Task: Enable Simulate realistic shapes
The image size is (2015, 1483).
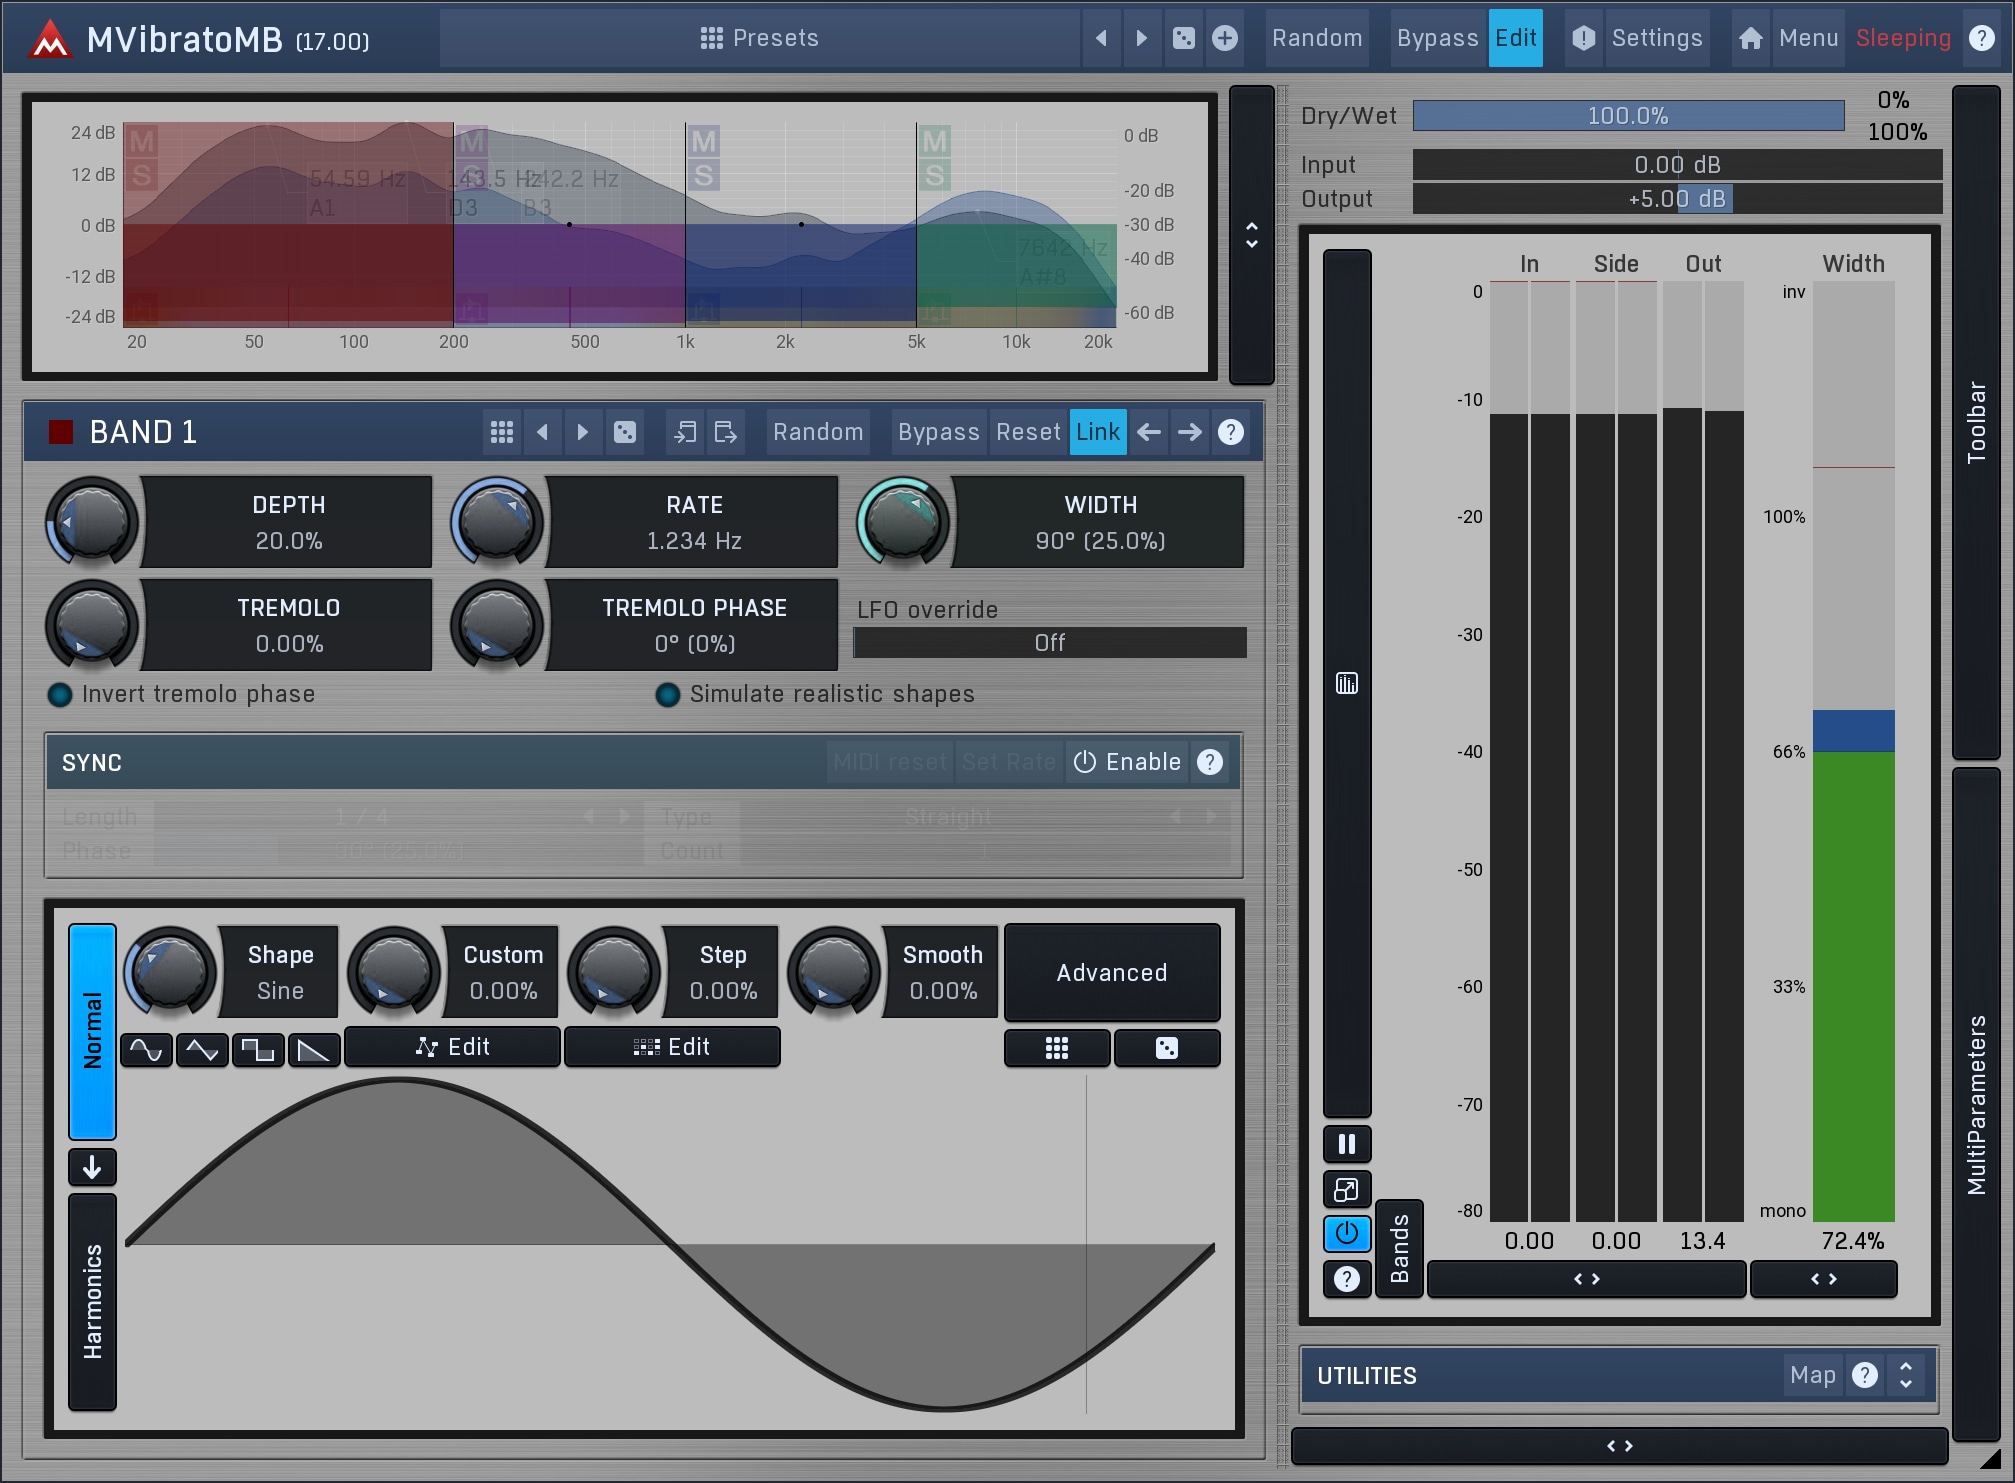Action: click(668, 695)
